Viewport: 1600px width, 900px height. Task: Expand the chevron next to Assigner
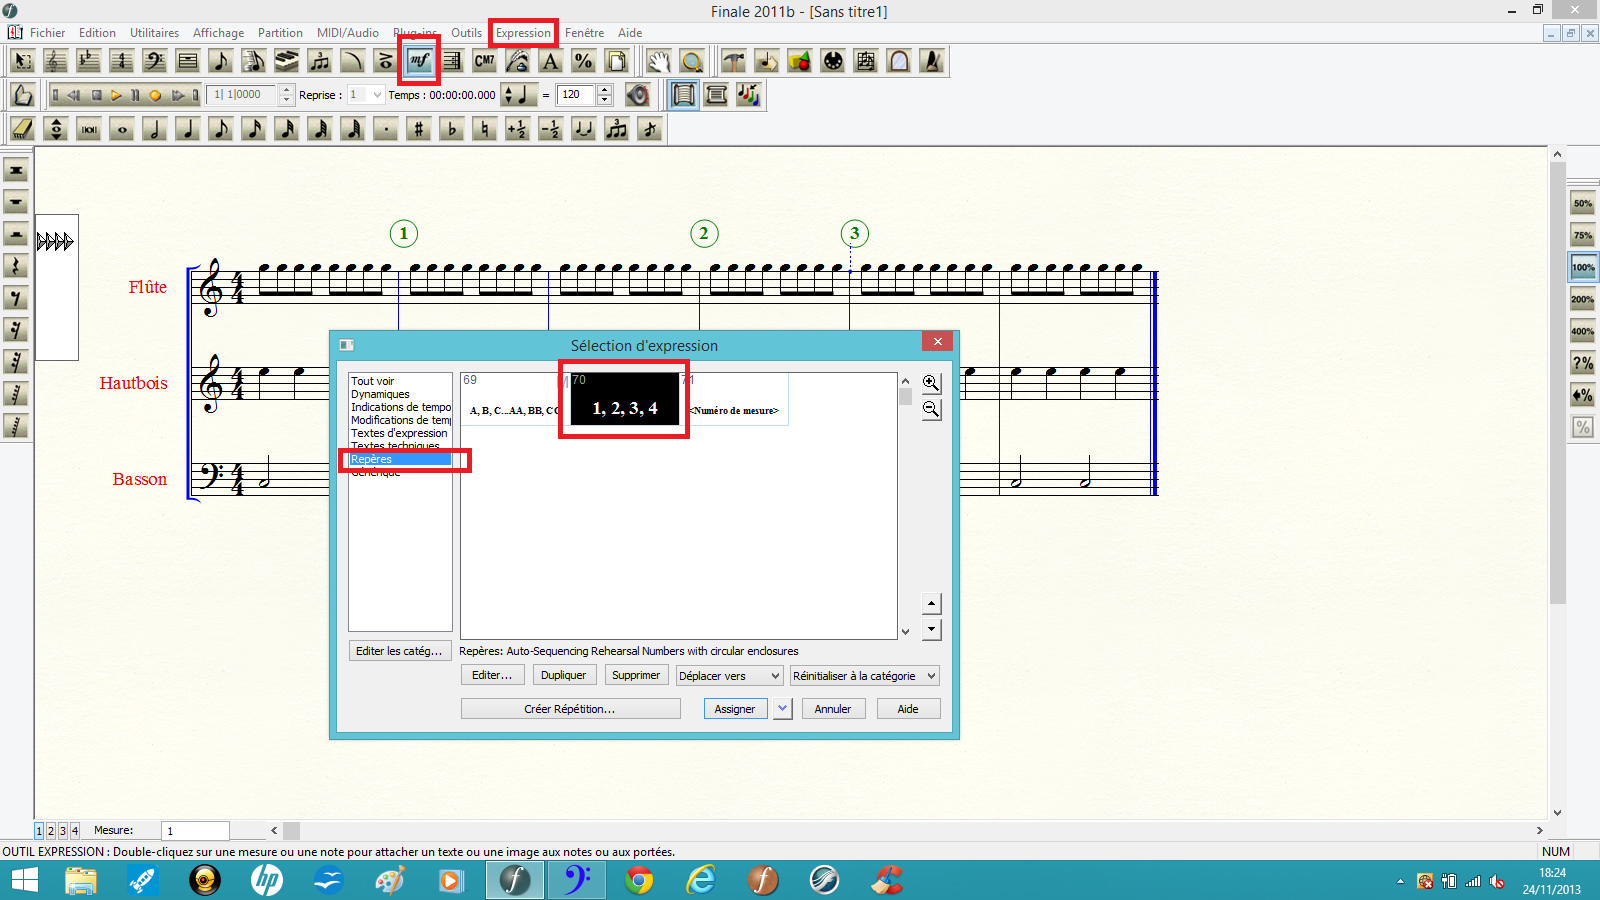[x=782, y=708]
